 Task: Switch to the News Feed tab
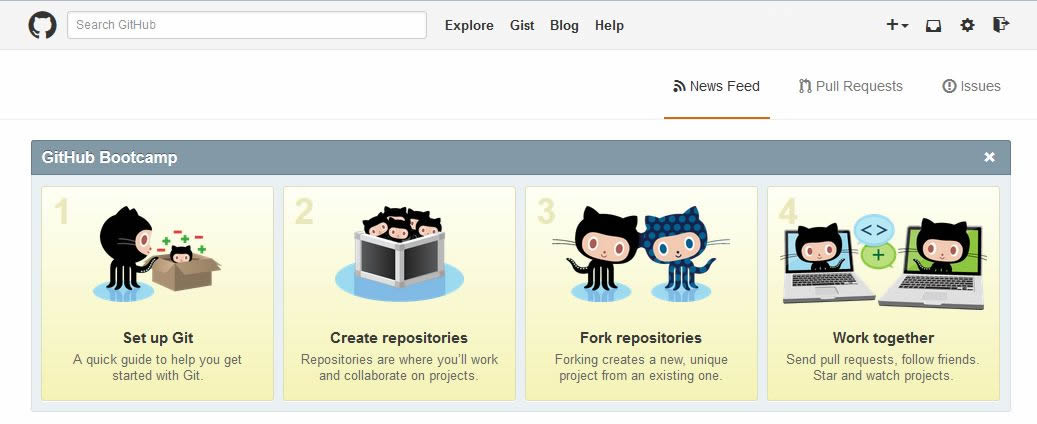point(716,86)
